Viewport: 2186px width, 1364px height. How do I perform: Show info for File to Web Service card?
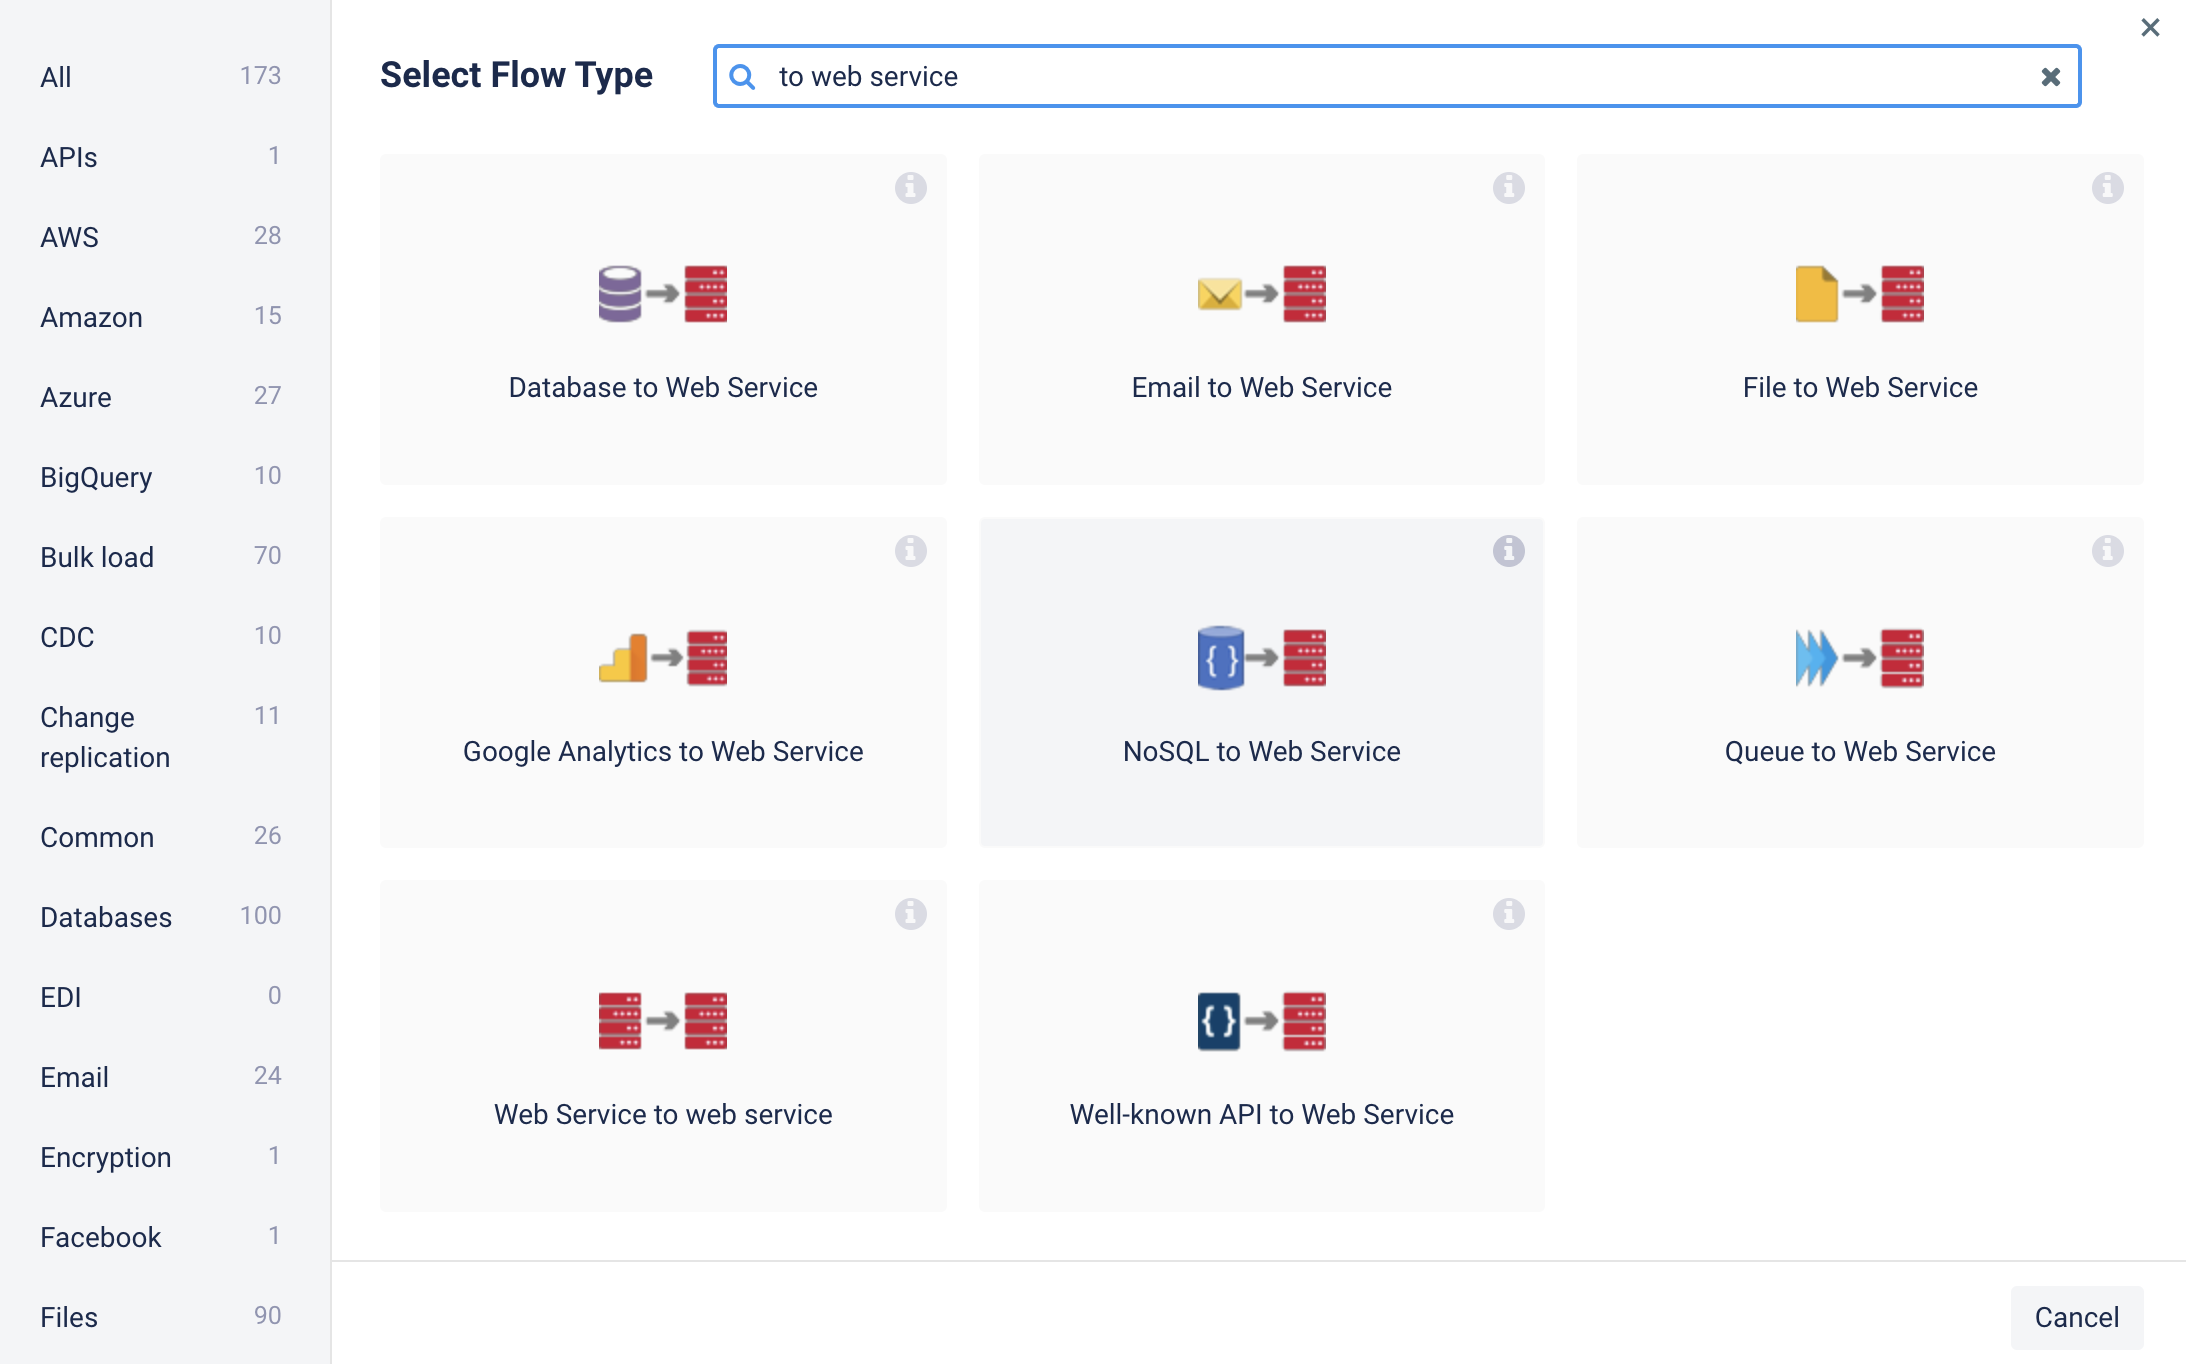[x=2107, y=187]
